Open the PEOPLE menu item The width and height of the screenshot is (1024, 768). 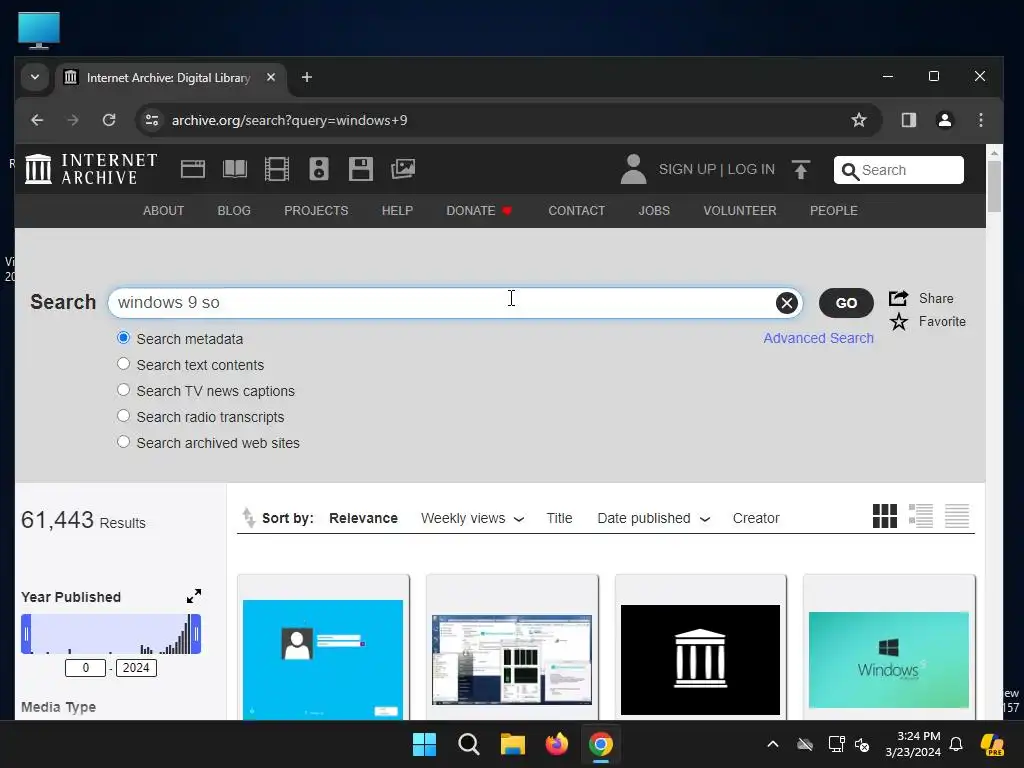click(834, 211)
